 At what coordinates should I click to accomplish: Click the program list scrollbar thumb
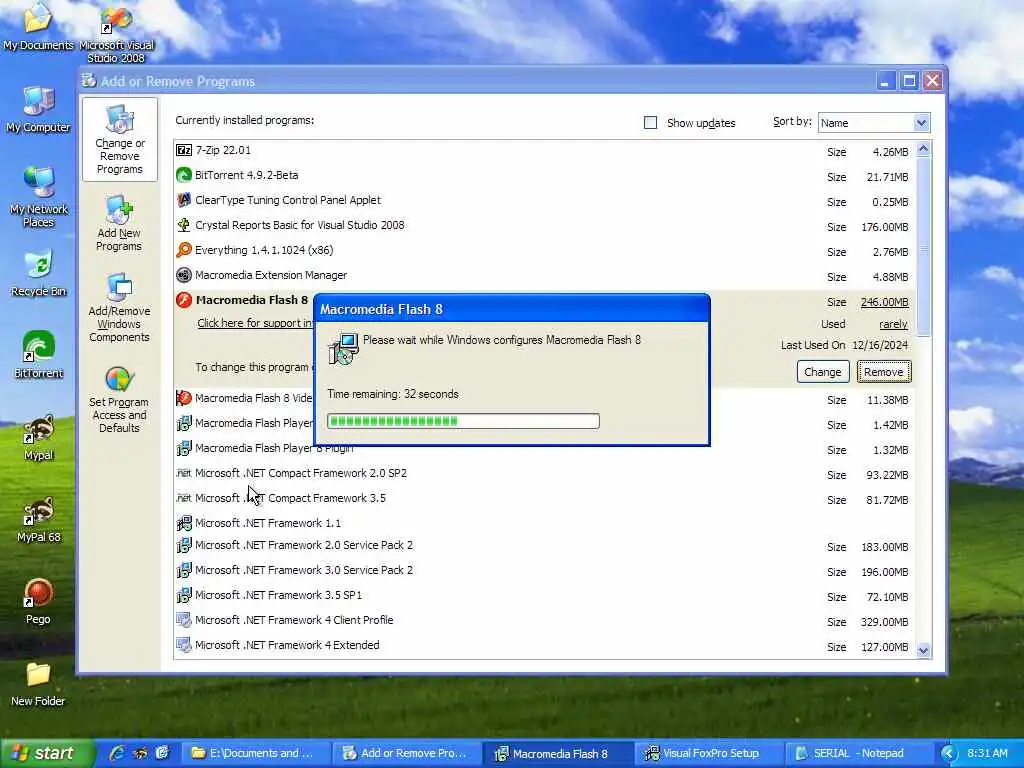[x=923, y=246]
